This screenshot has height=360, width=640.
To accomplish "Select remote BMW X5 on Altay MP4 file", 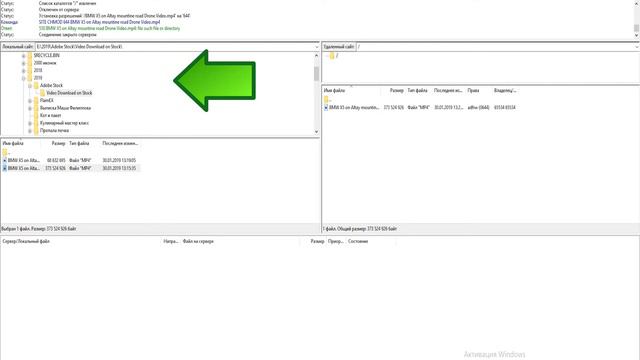I will point(420,108).
